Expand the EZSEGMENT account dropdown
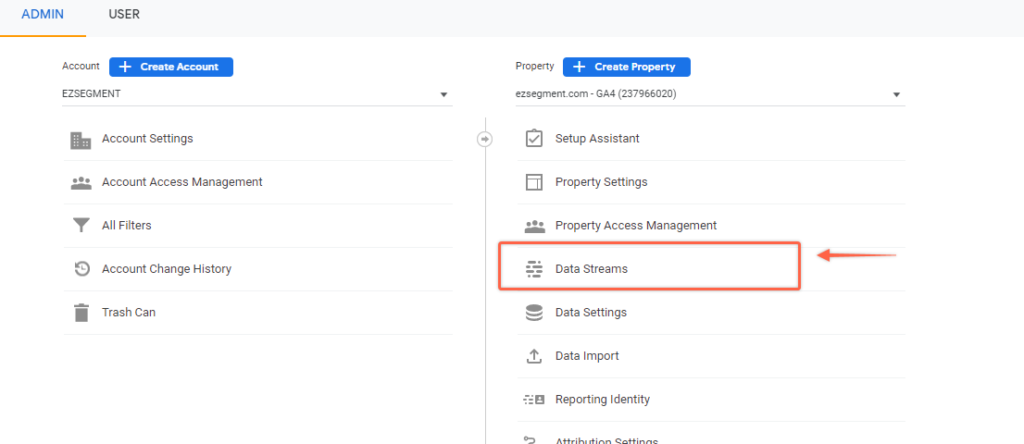Screen dimensions: 1024x444 point(257,94)
